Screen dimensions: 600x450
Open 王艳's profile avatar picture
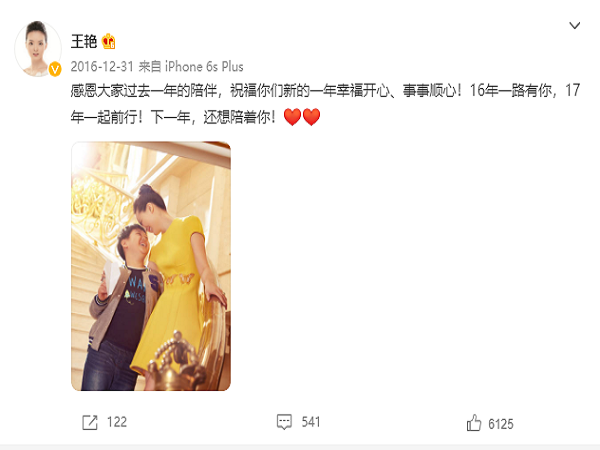point(38,49)
